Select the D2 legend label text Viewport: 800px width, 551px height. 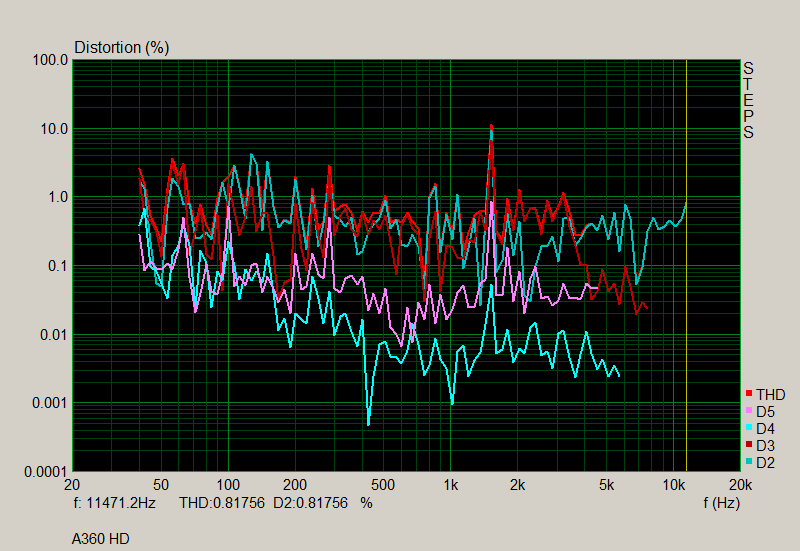tap(765, 462)
